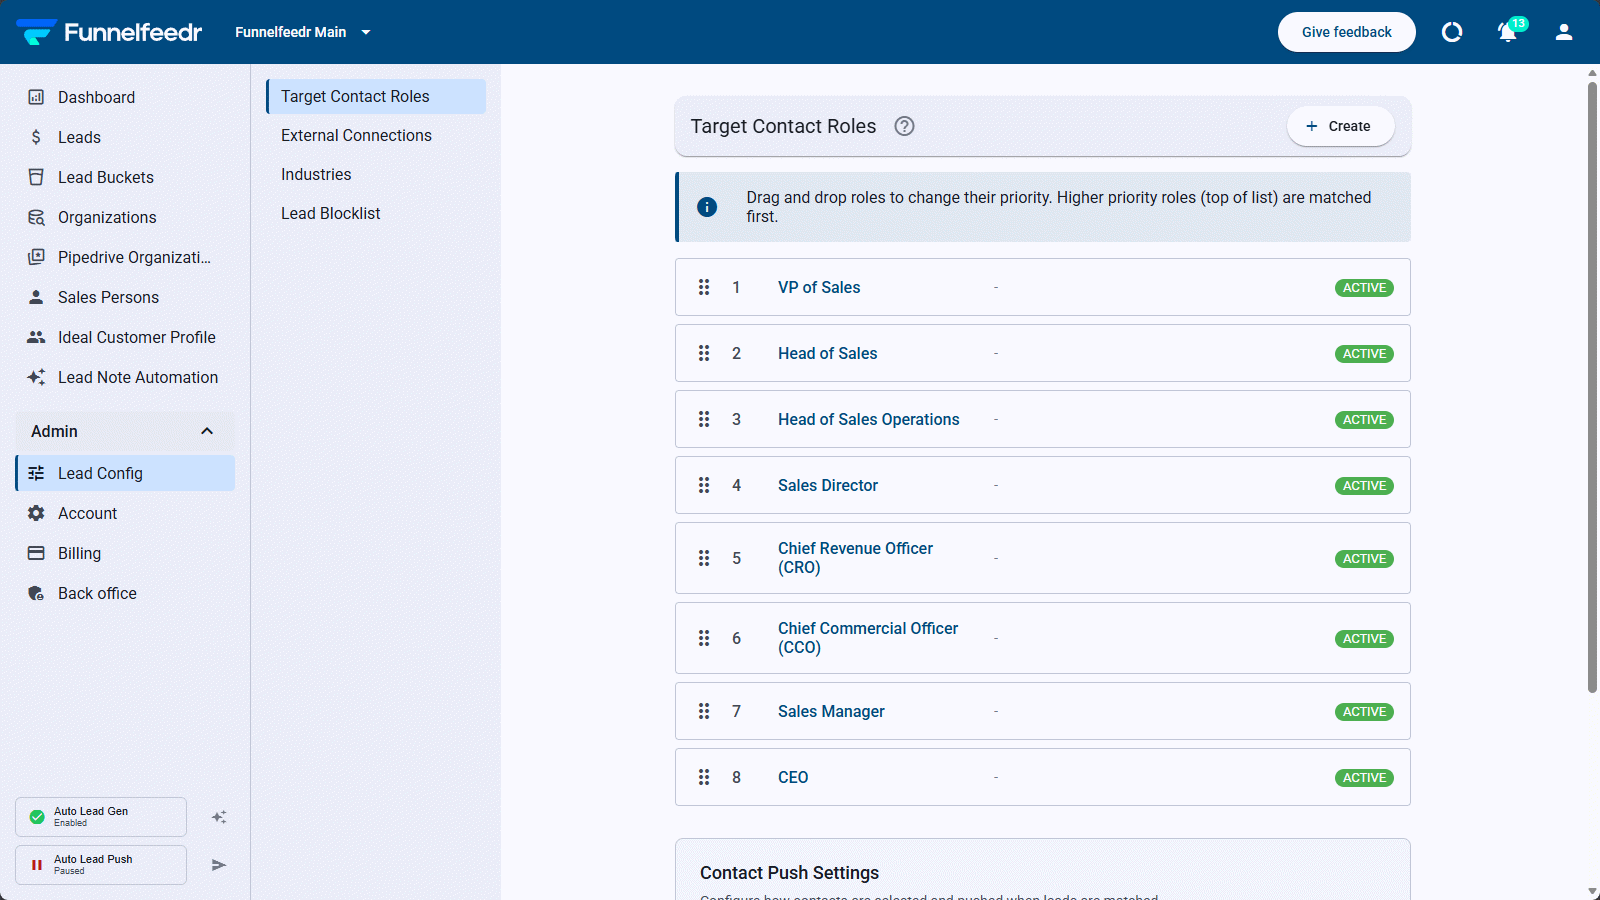
Task: Open the user profile icon
Action: click(1564, 32)
